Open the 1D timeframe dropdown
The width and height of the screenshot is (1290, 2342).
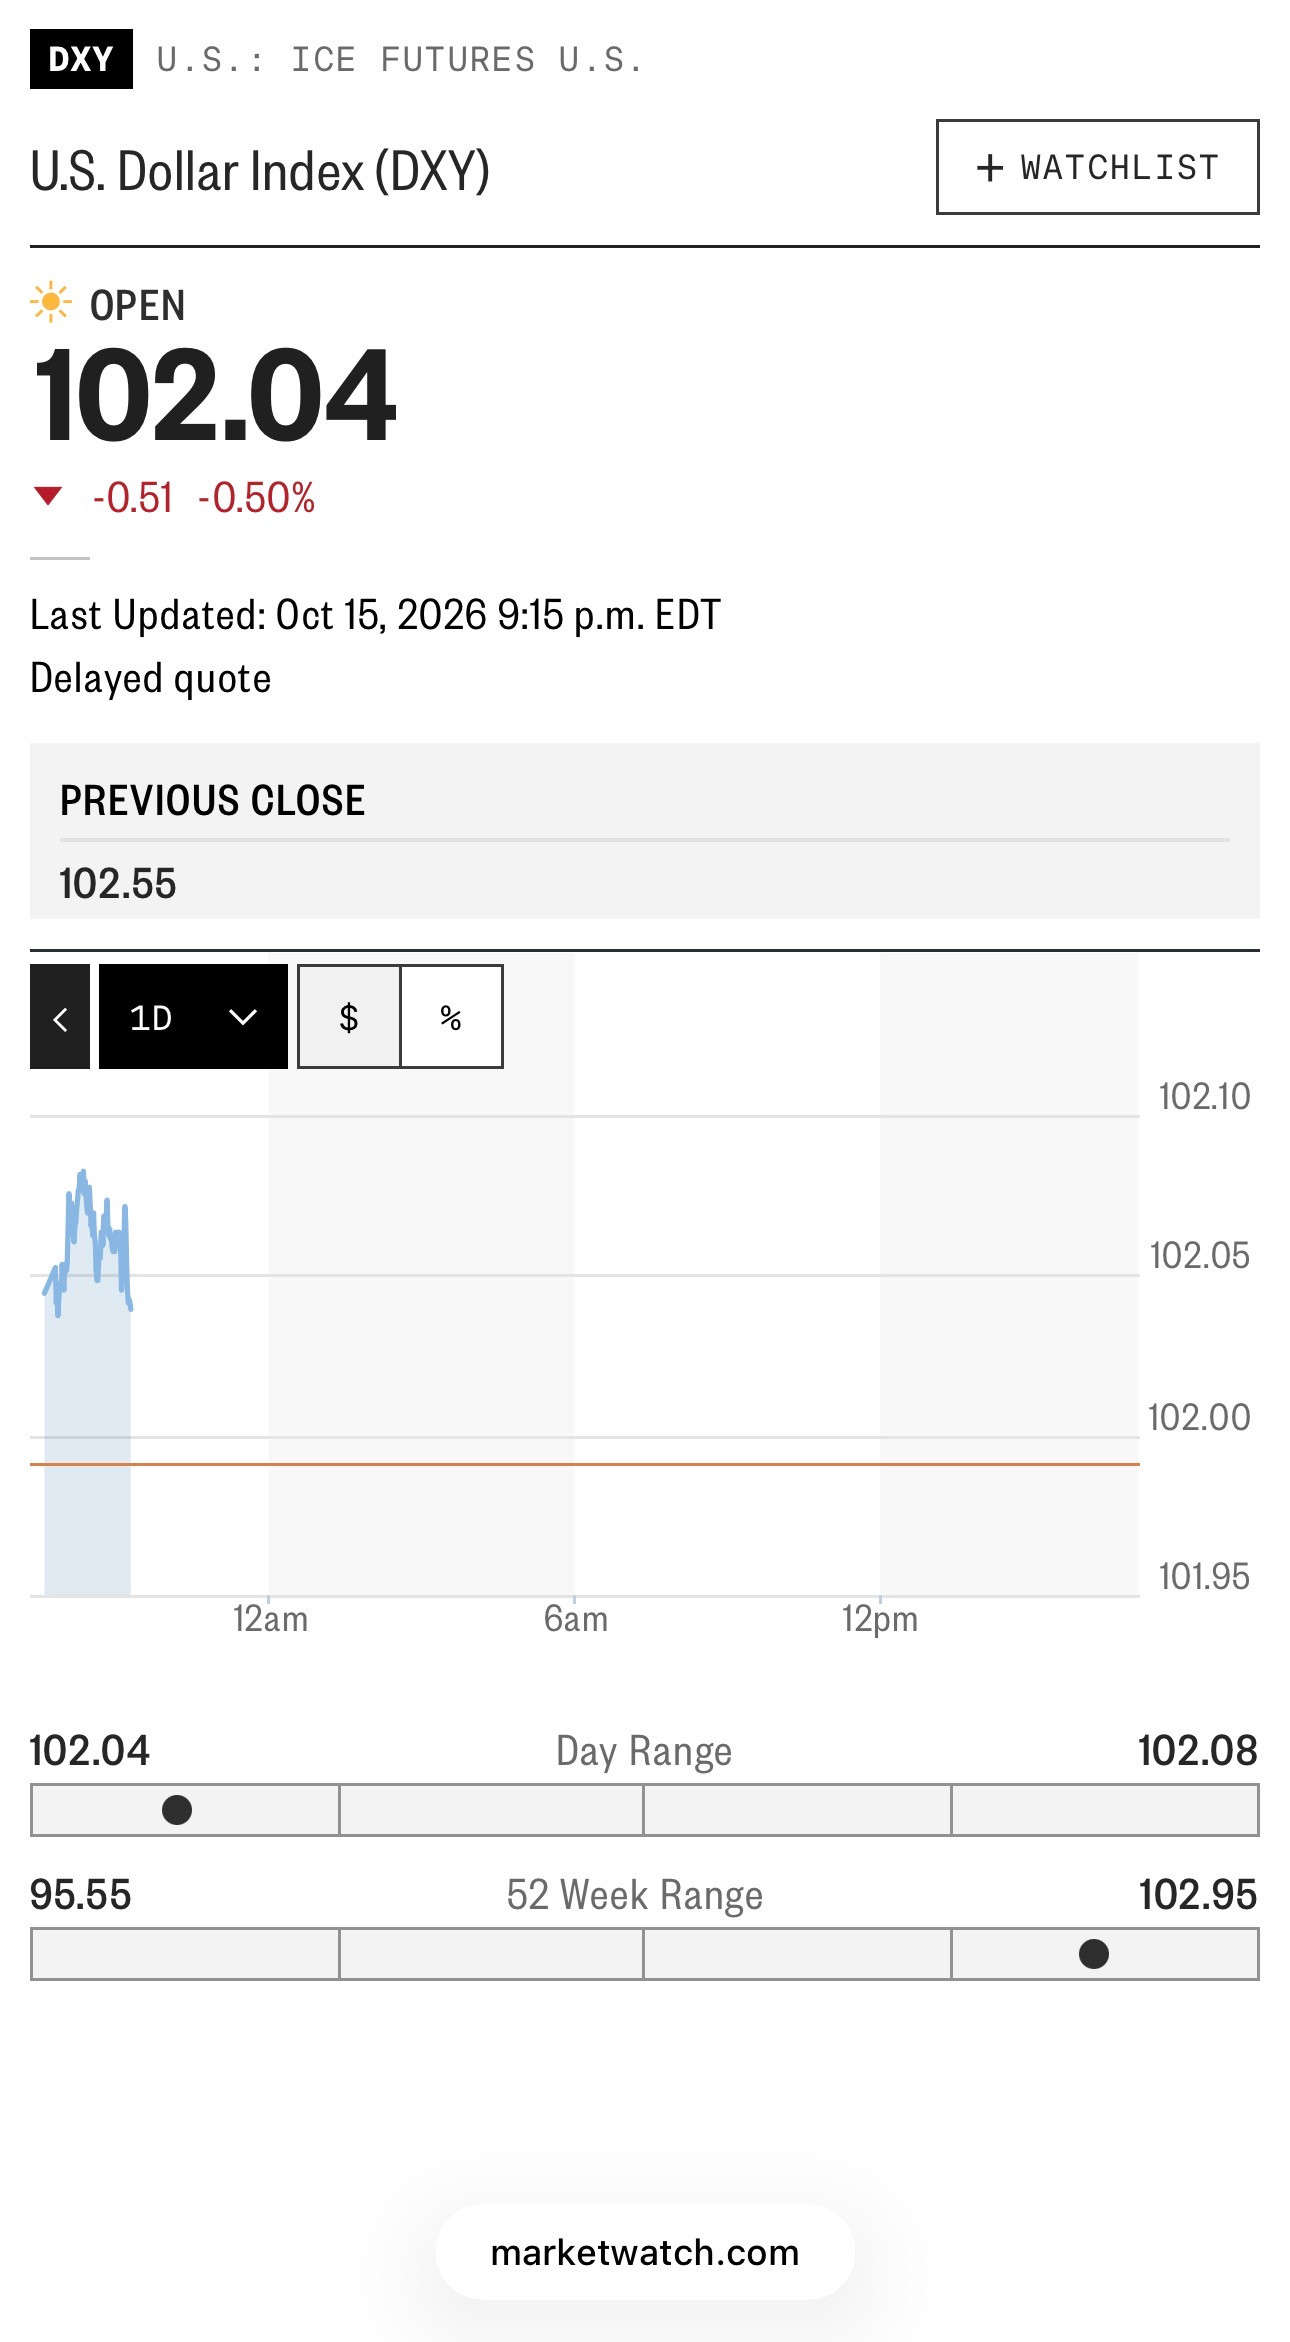[x=193, y=1017]
